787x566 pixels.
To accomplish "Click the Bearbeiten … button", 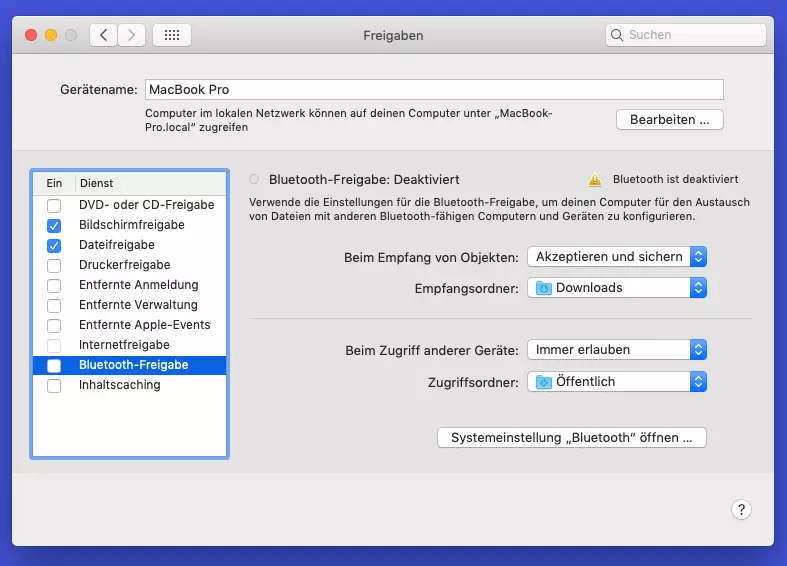I will pyautogui.click(x=670, y=120).
